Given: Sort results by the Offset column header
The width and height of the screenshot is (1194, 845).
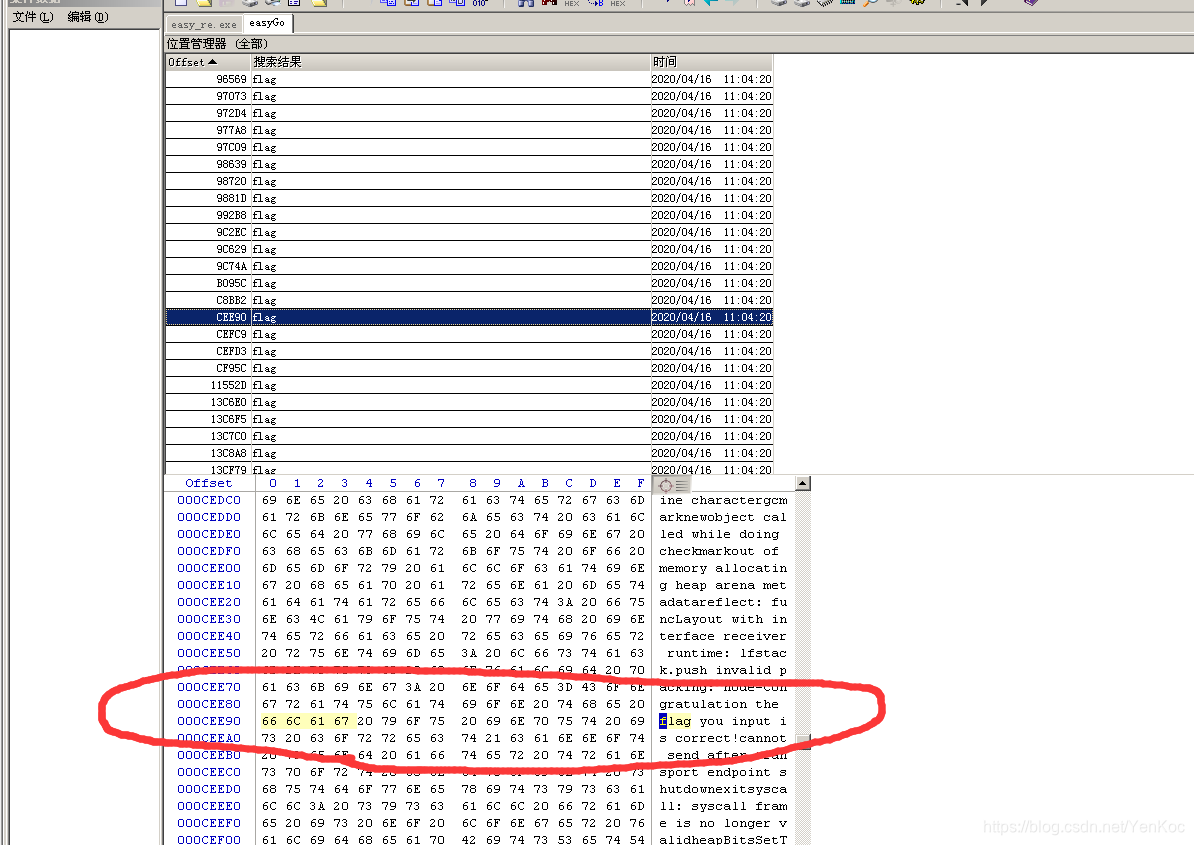Looking at the screenshot, I should click(x=208, y=62).
